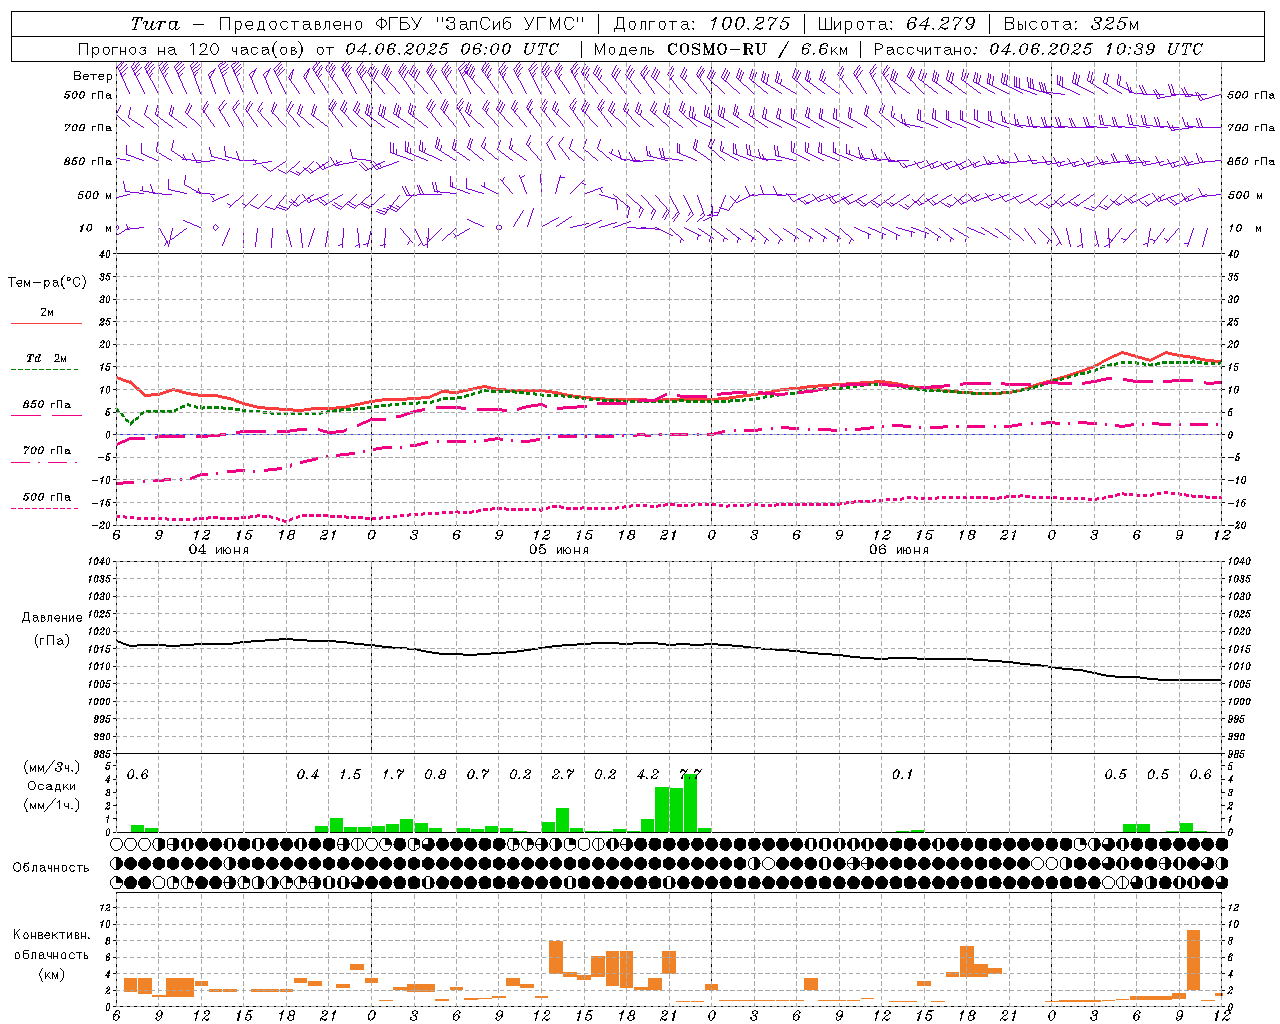Viewport: 1280px width, 1024px height.
Task: Click the "Конвективн." convective cloud label
Action: 52,935
